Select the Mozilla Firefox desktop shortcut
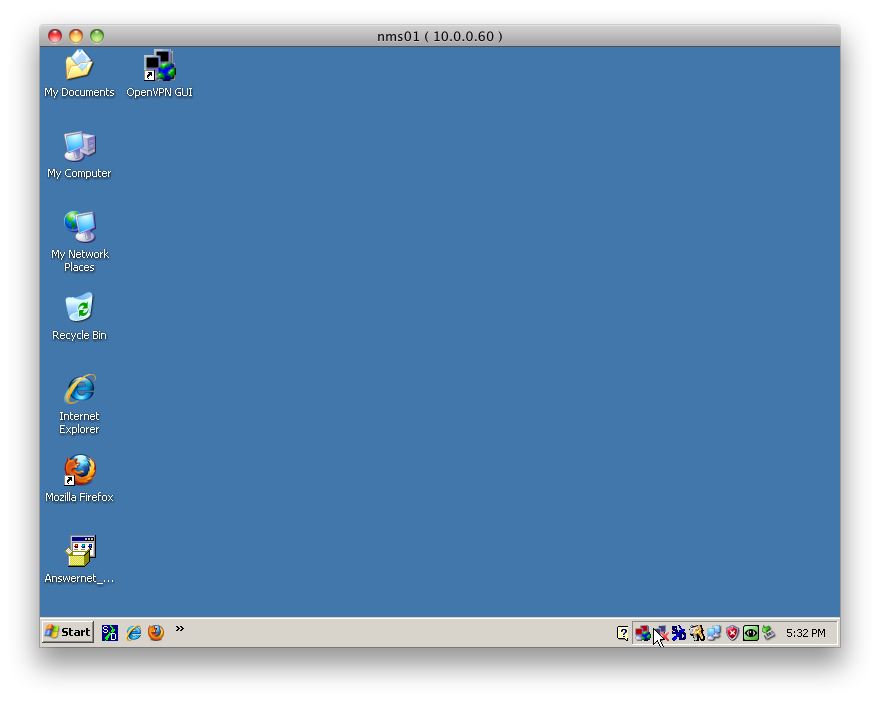Image resolution: width=880 pixels, height=702 pixels. (79, 479)
